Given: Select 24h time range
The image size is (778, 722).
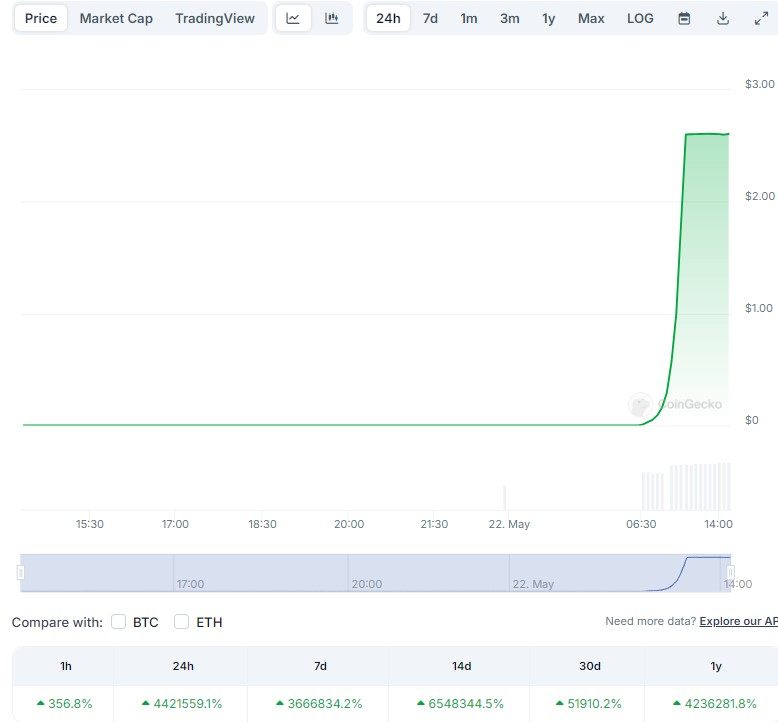Looking at the screenshot, I should pos(388,18).
